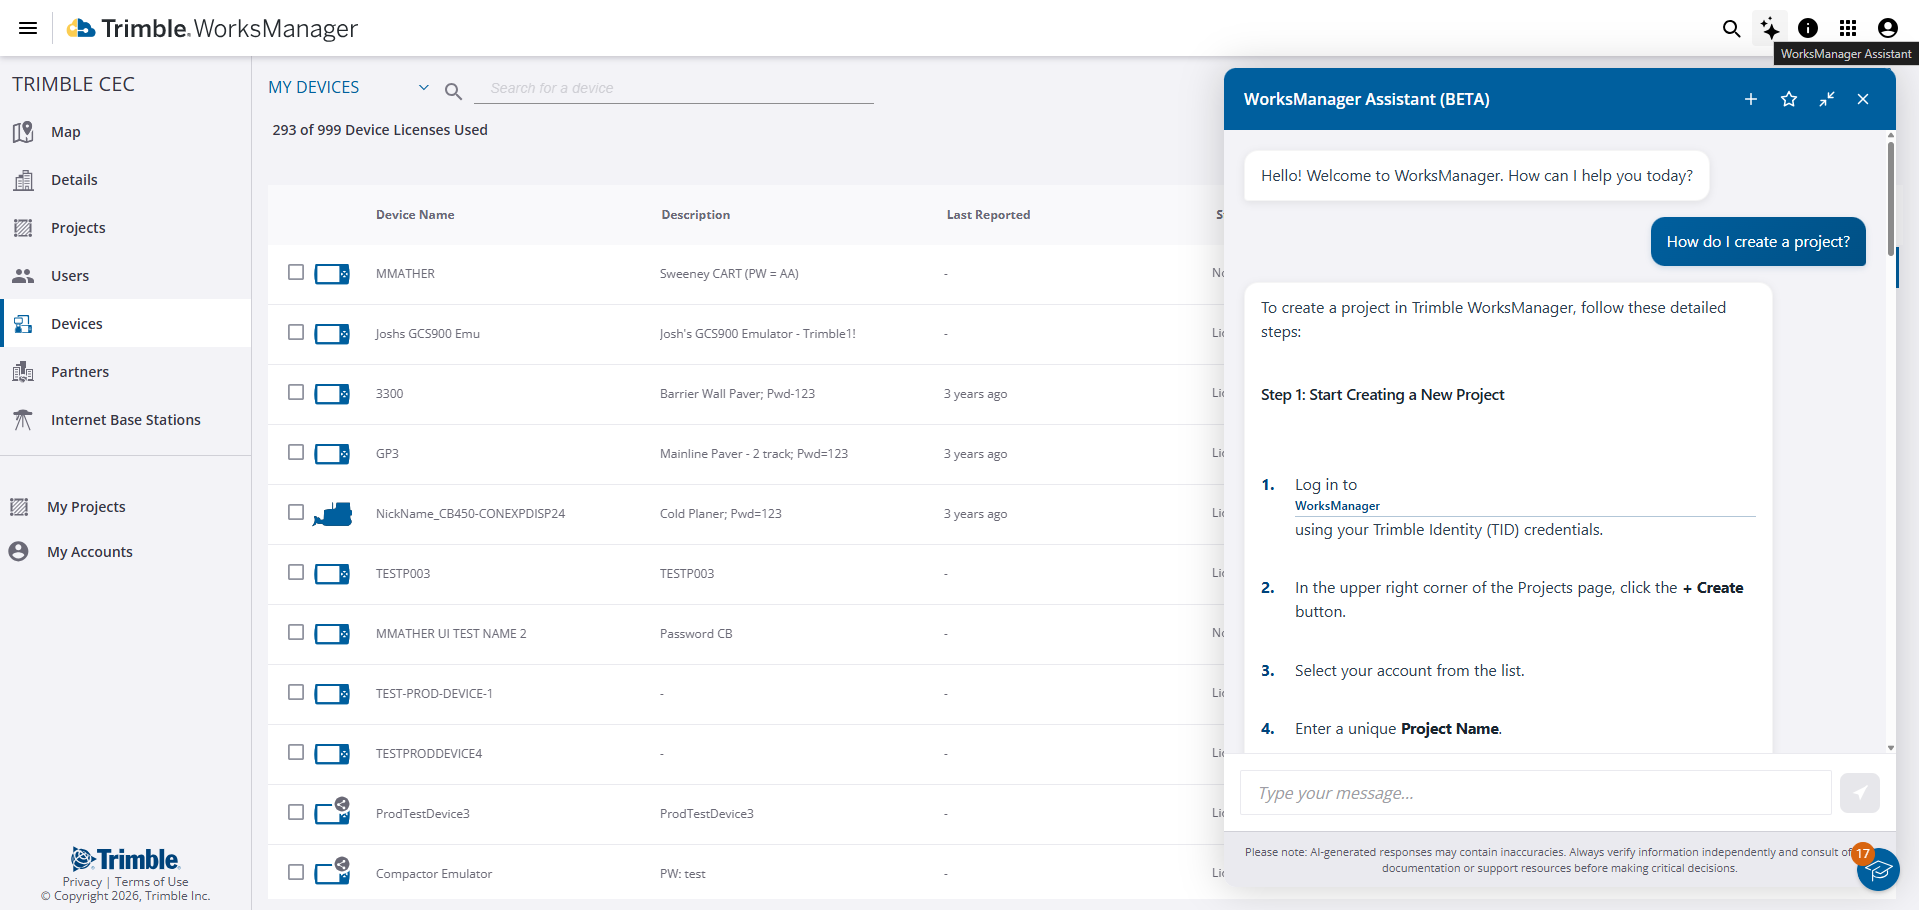Sort by Last Reported column header

click(x=988, y=215)
